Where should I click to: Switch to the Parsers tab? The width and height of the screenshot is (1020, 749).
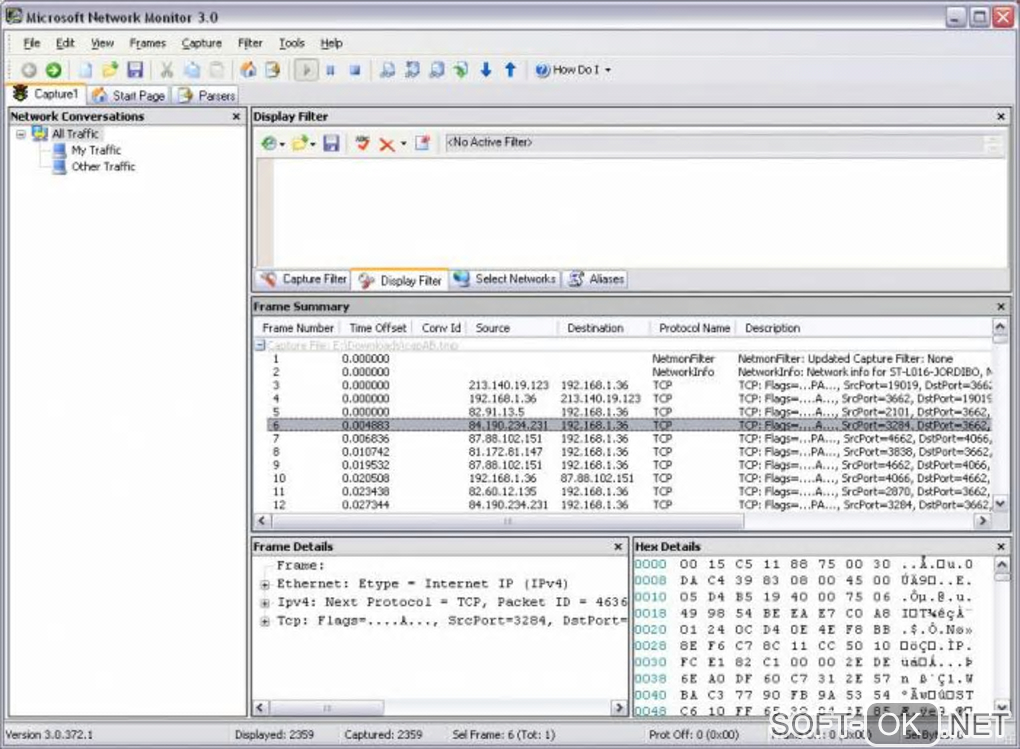point(206,96)
